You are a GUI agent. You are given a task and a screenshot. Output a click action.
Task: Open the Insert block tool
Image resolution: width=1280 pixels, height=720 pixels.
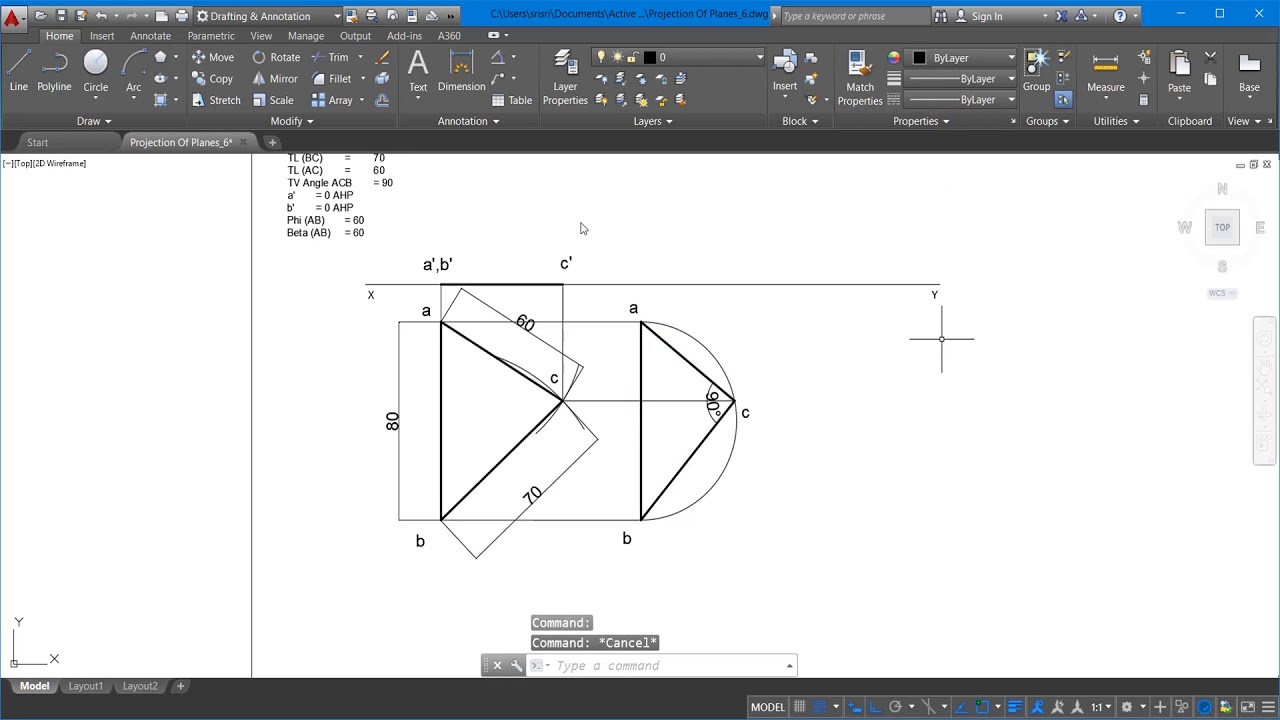pyautogui.click(x=785, y=70)
